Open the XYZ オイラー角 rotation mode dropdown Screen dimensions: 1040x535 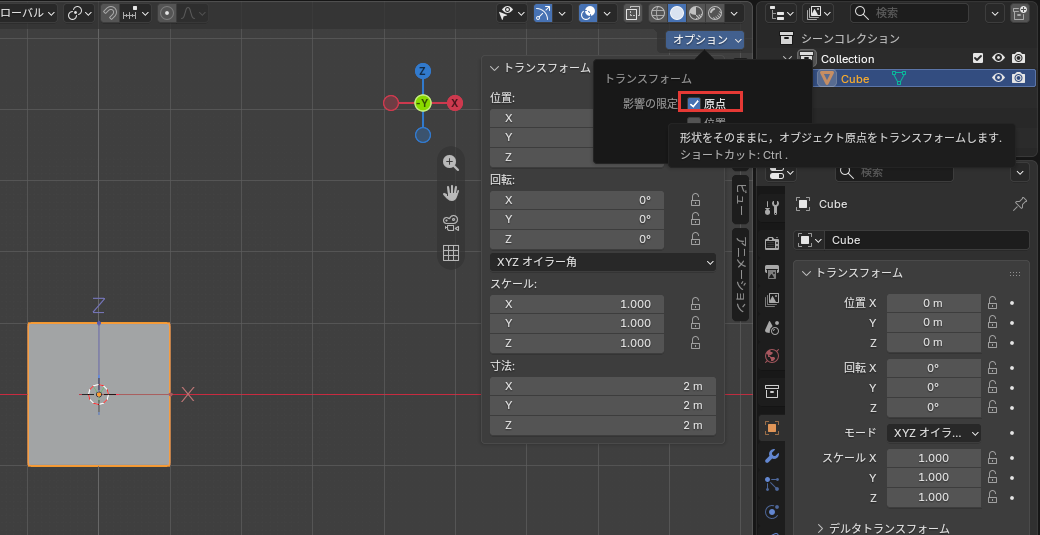(x=603, y=262)
